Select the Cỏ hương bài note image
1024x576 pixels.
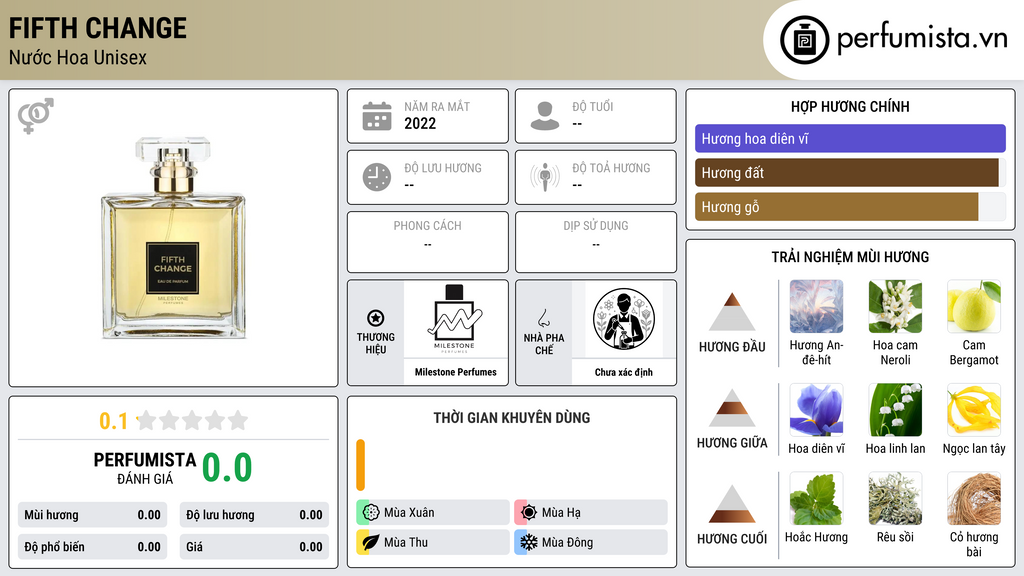974,498
